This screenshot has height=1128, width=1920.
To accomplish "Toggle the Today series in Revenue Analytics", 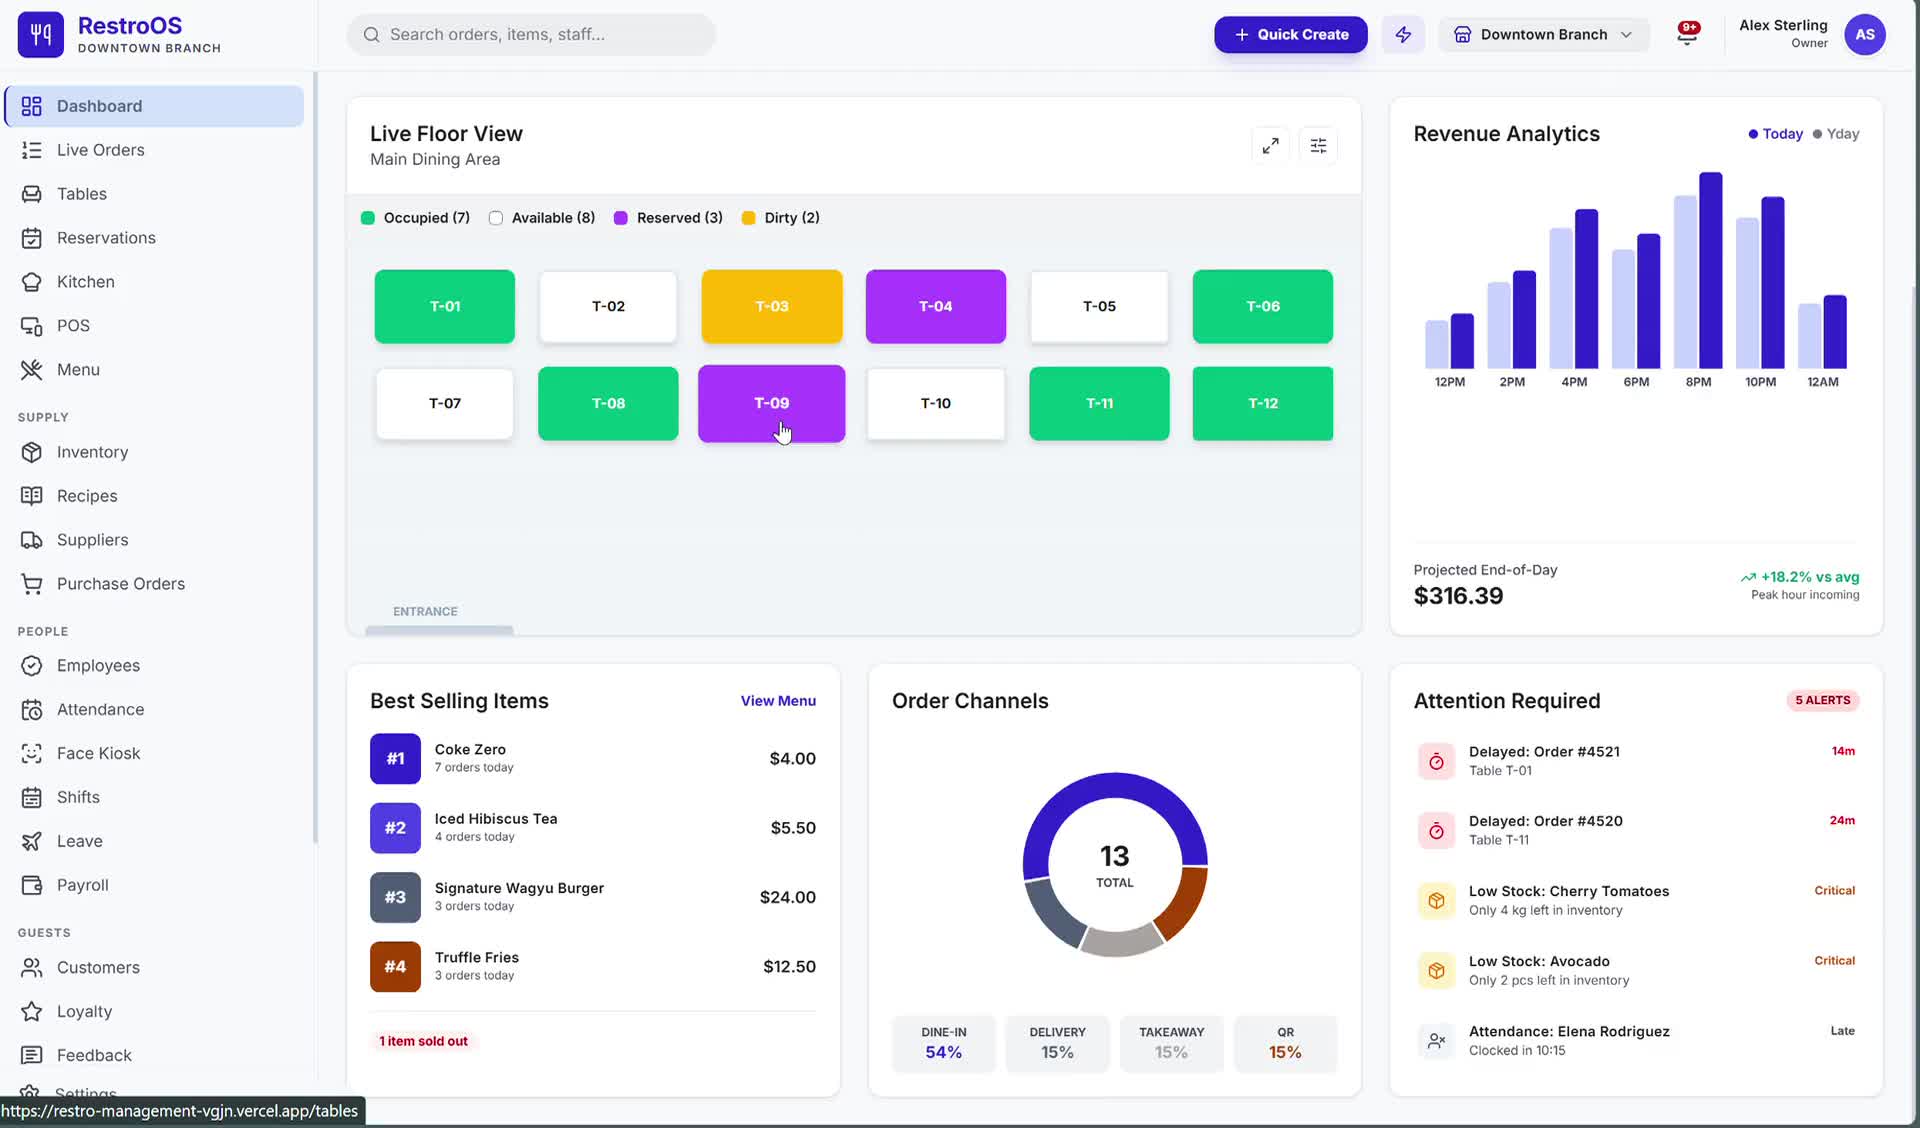I will [x=1775, y=134].
